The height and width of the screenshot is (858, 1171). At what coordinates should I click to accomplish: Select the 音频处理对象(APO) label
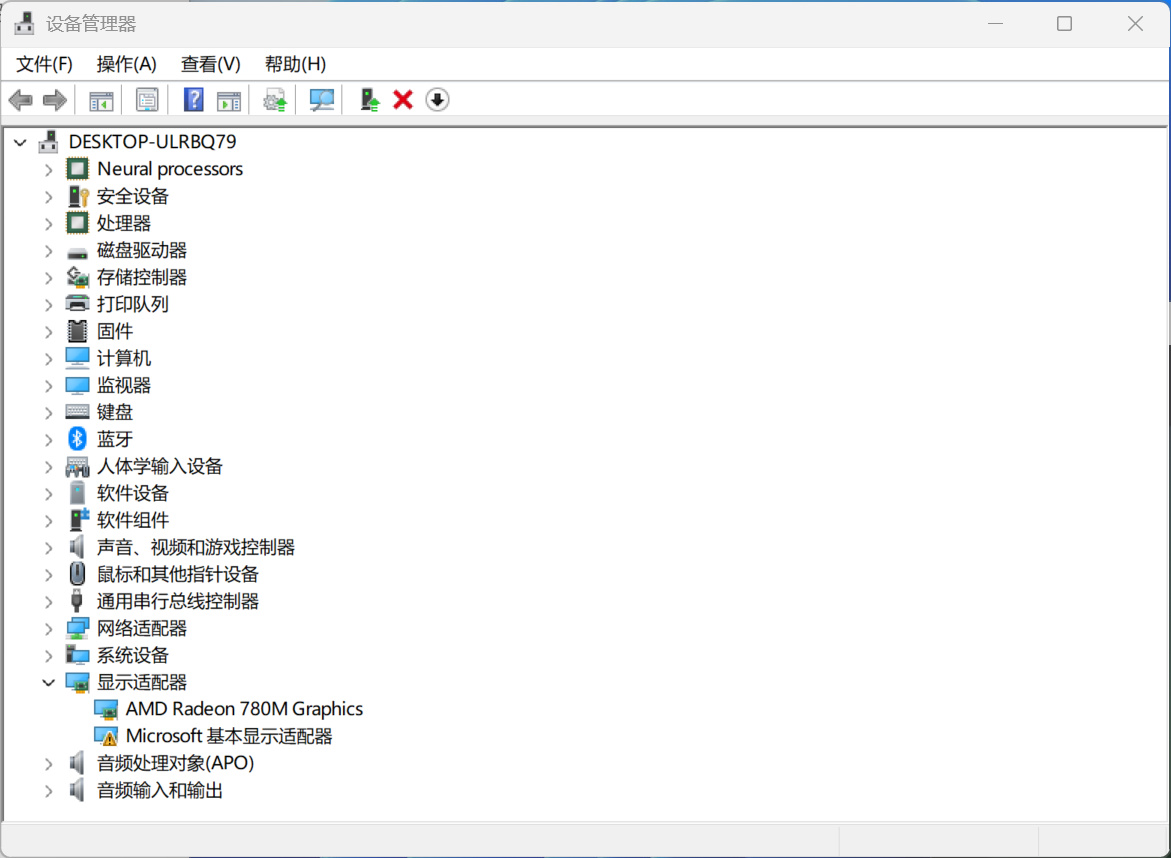click(x=176, y=763)
